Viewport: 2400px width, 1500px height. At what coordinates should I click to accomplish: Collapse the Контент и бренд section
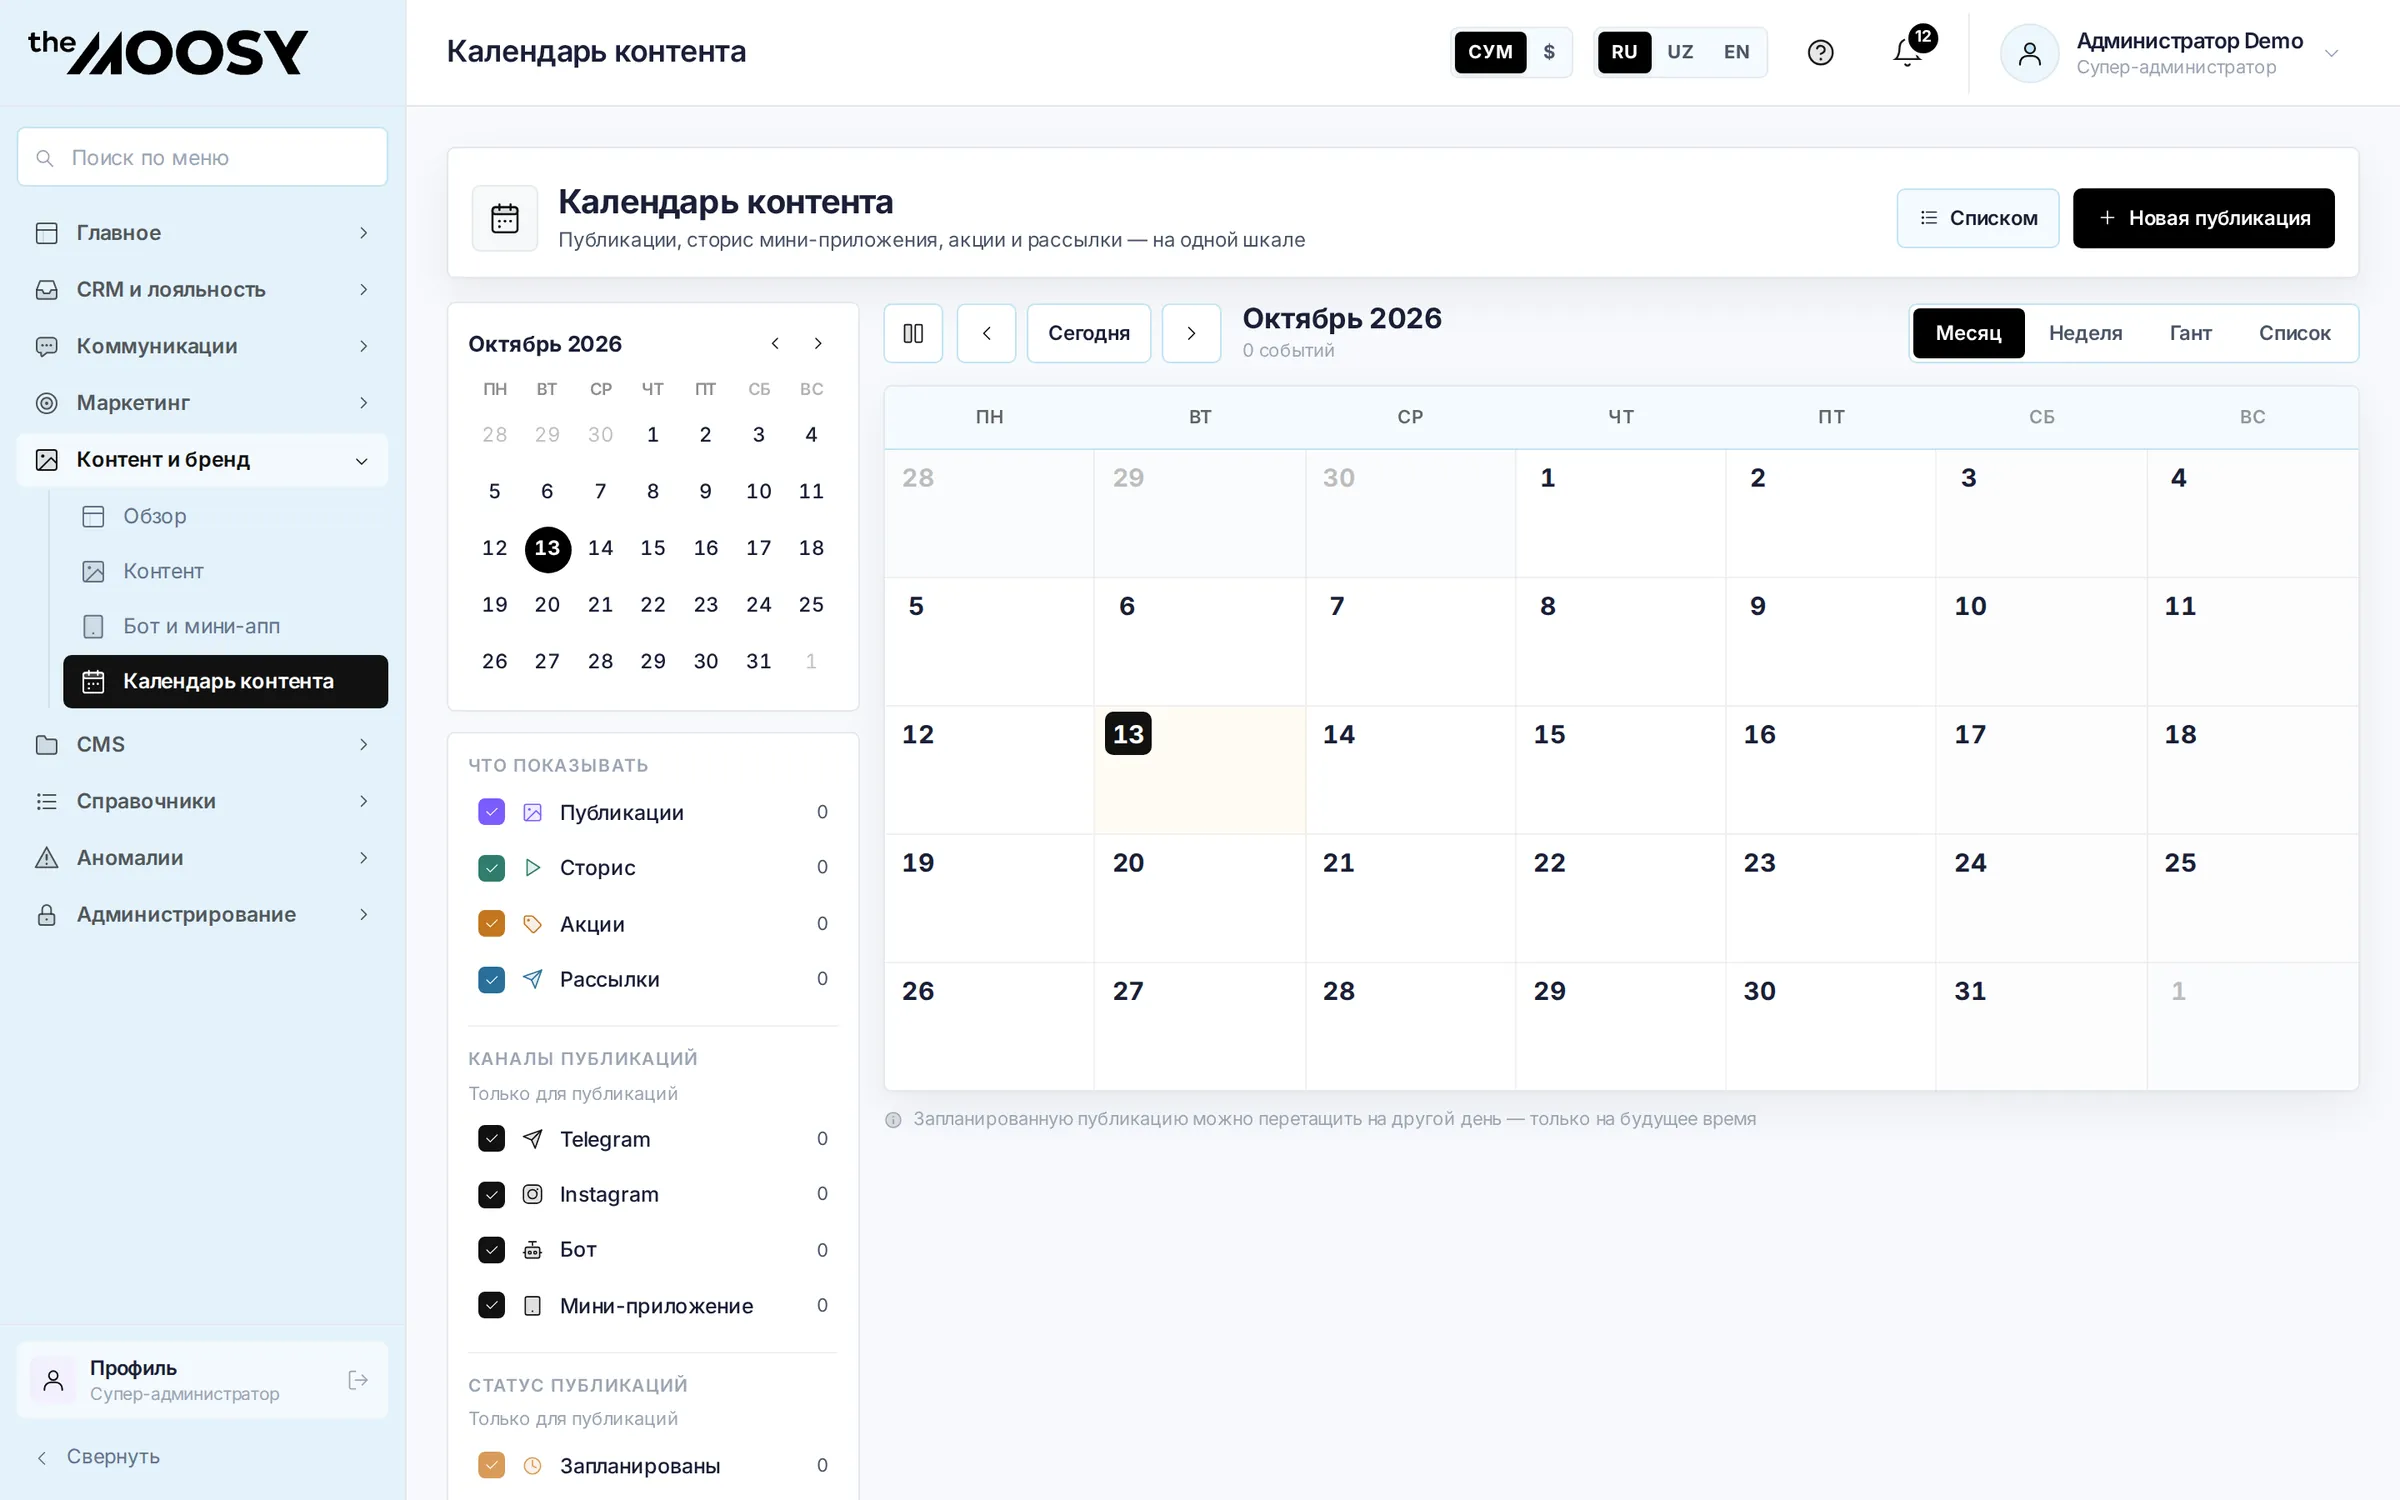(x=202, y=460)
